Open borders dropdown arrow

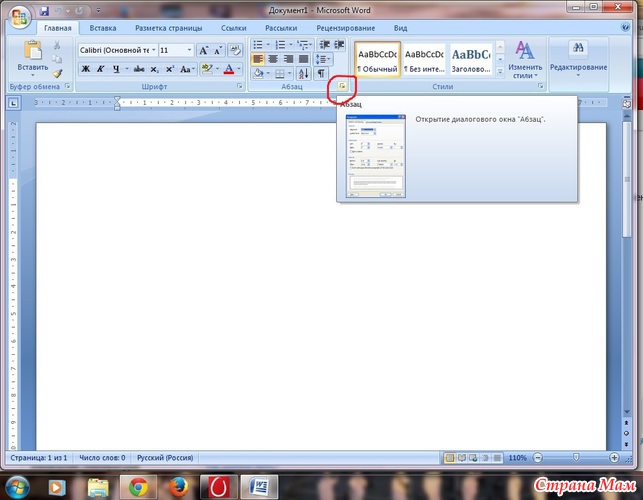pos(290,74)
